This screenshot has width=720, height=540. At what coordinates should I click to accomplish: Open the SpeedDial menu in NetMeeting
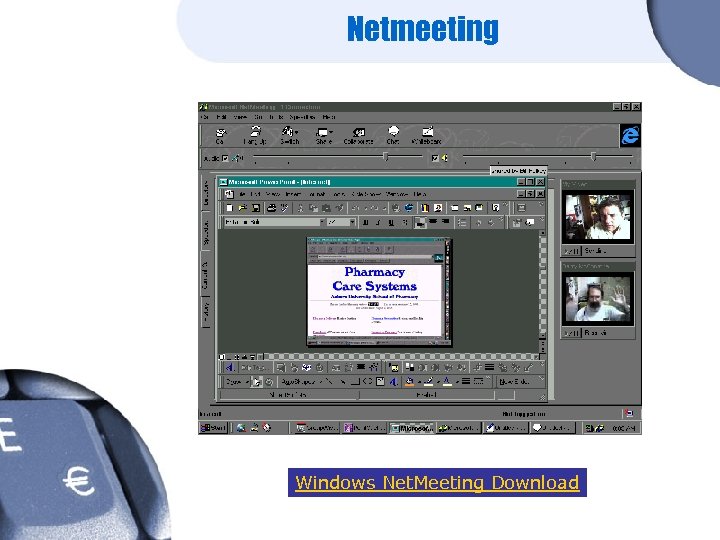pyautogui.click(x=302, y=117)
